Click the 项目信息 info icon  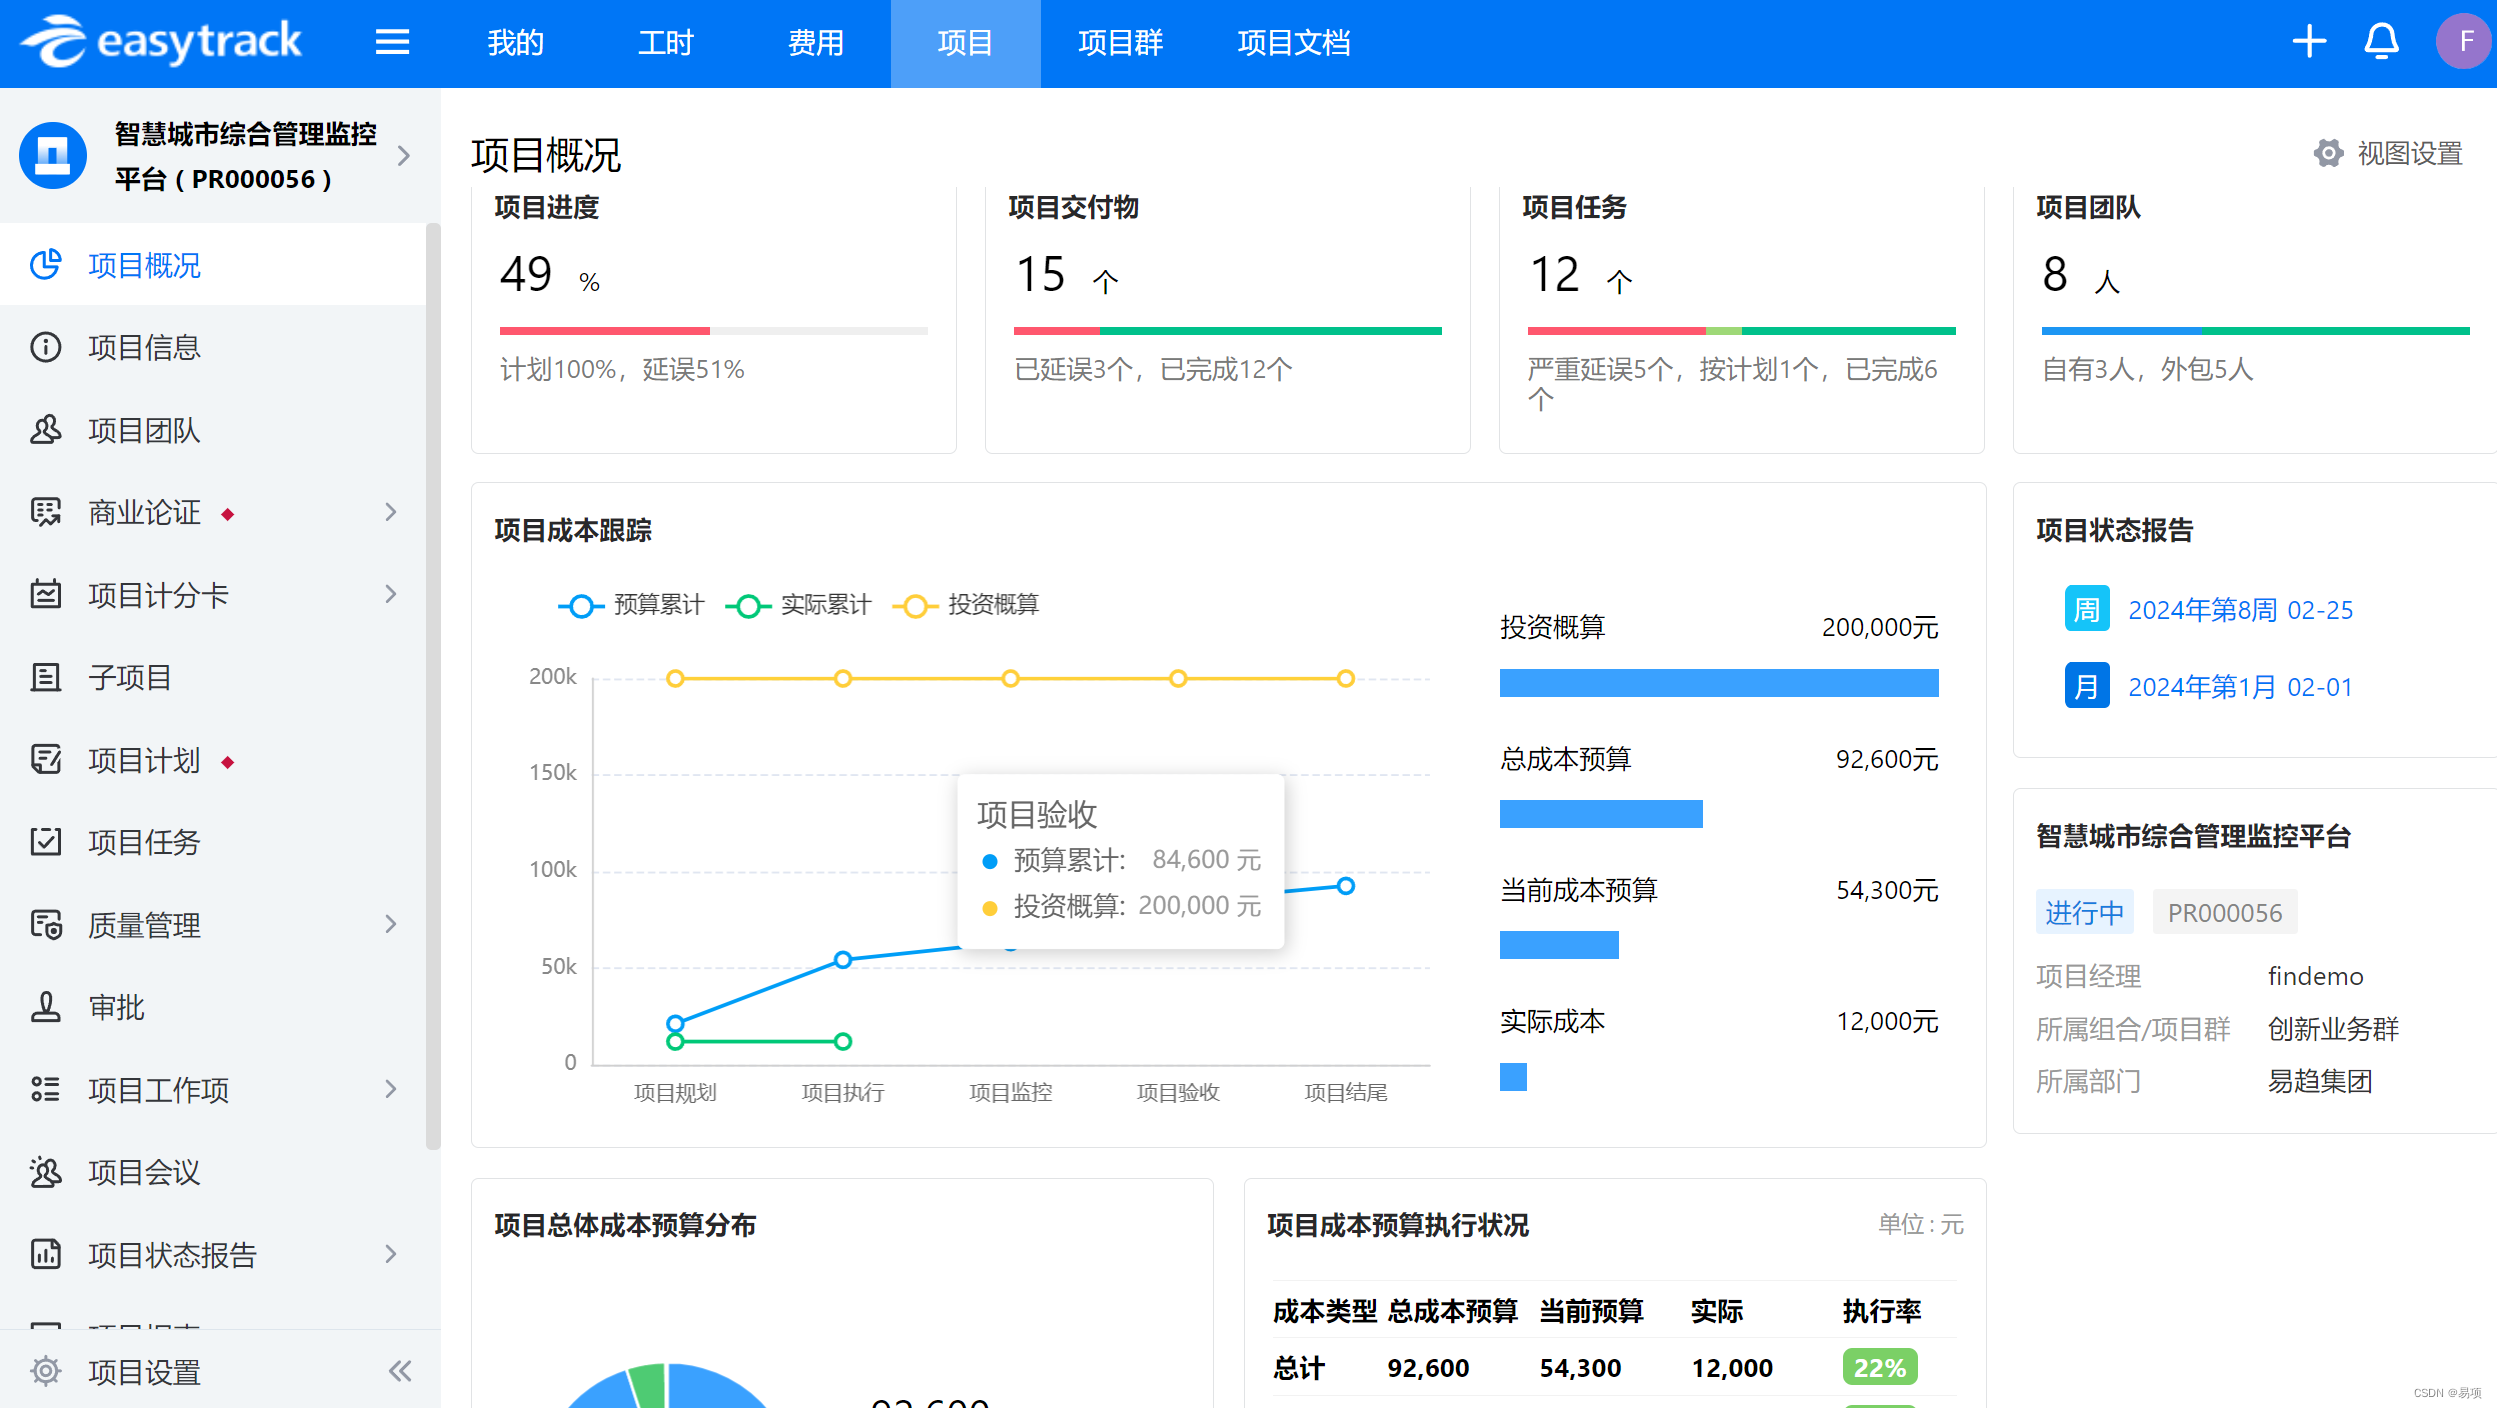coord(46,347)
